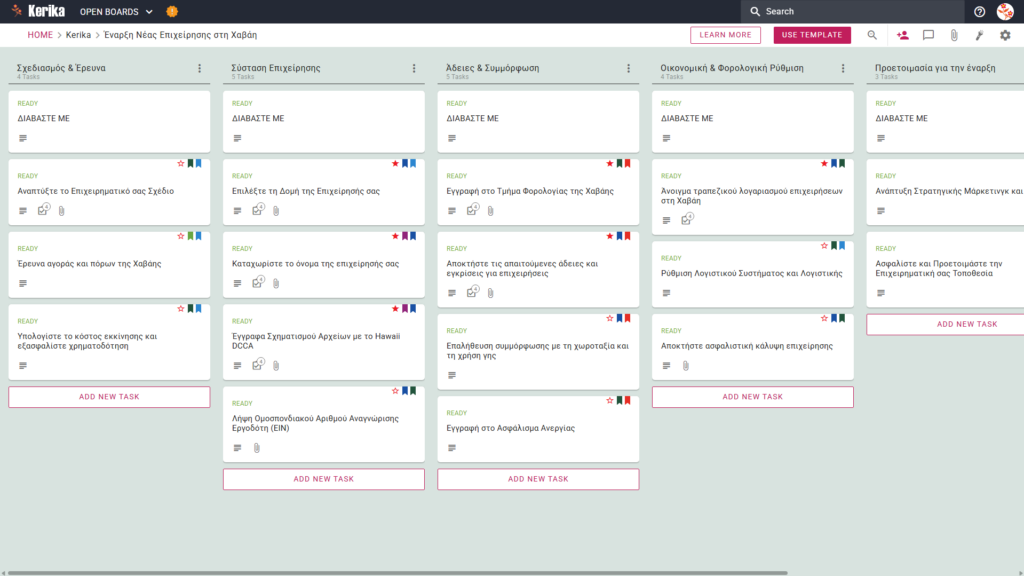Open checklist icon on 'Άνοιγμα τραπεζικού λογαριασμού' card
This screenshot has height=576, width=1024.
click(686, 219)
